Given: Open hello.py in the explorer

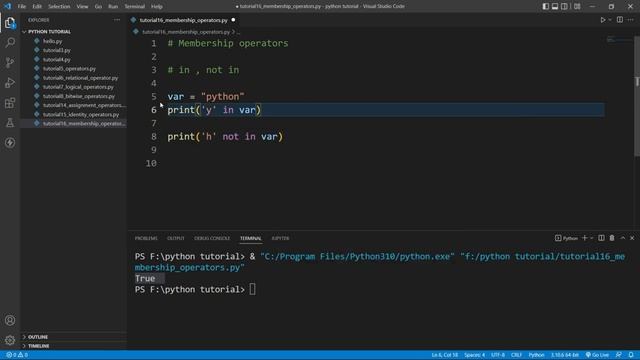Looking at the screenshot, I should tap(53, 41).
